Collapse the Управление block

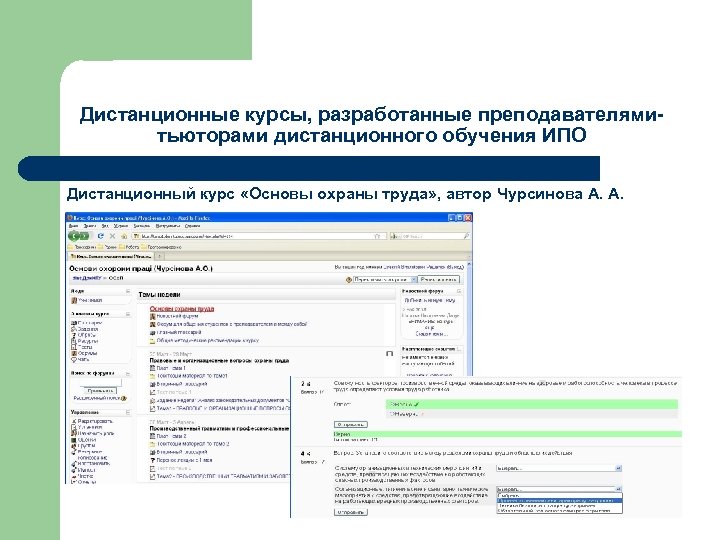click(128, 412)
